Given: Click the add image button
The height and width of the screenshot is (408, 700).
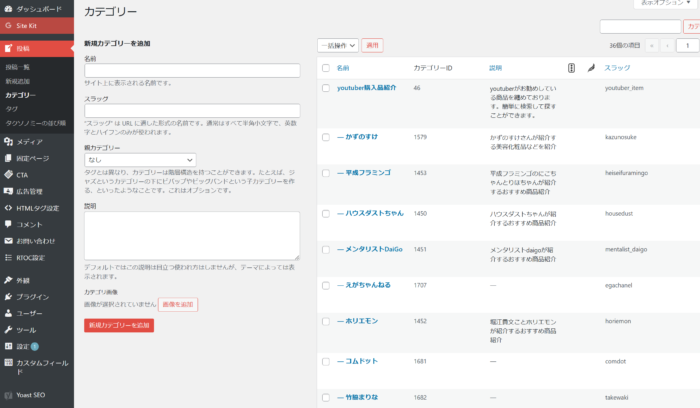Looking at the screenshot, I should tap(178, 304).
